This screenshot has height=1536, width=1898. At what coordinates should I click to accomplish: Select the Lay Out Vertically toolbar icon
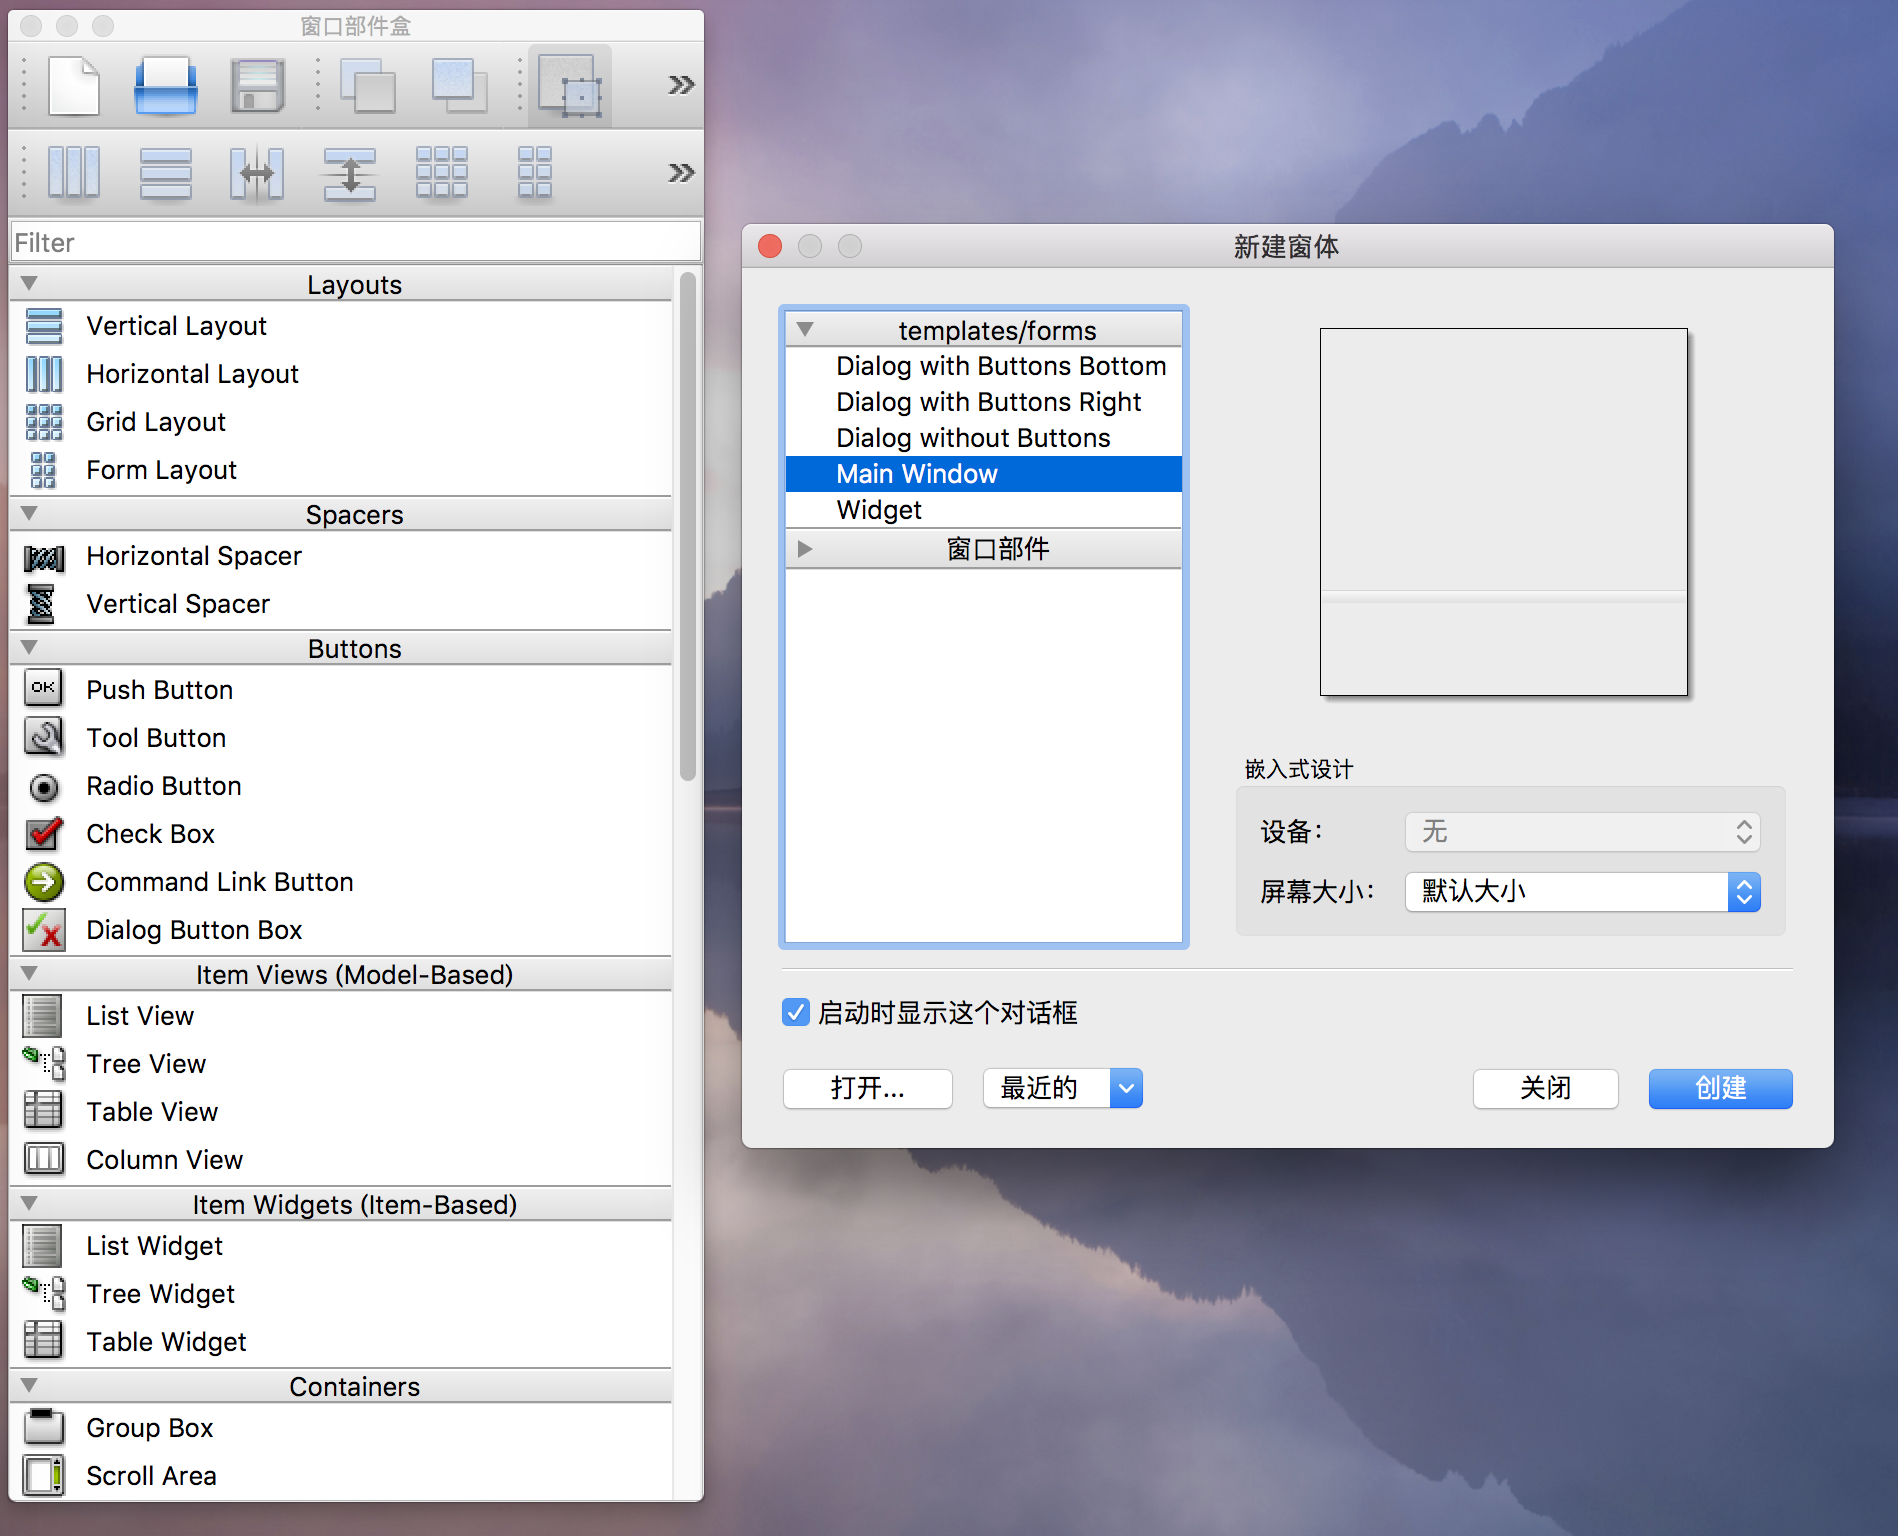(166, 172)
